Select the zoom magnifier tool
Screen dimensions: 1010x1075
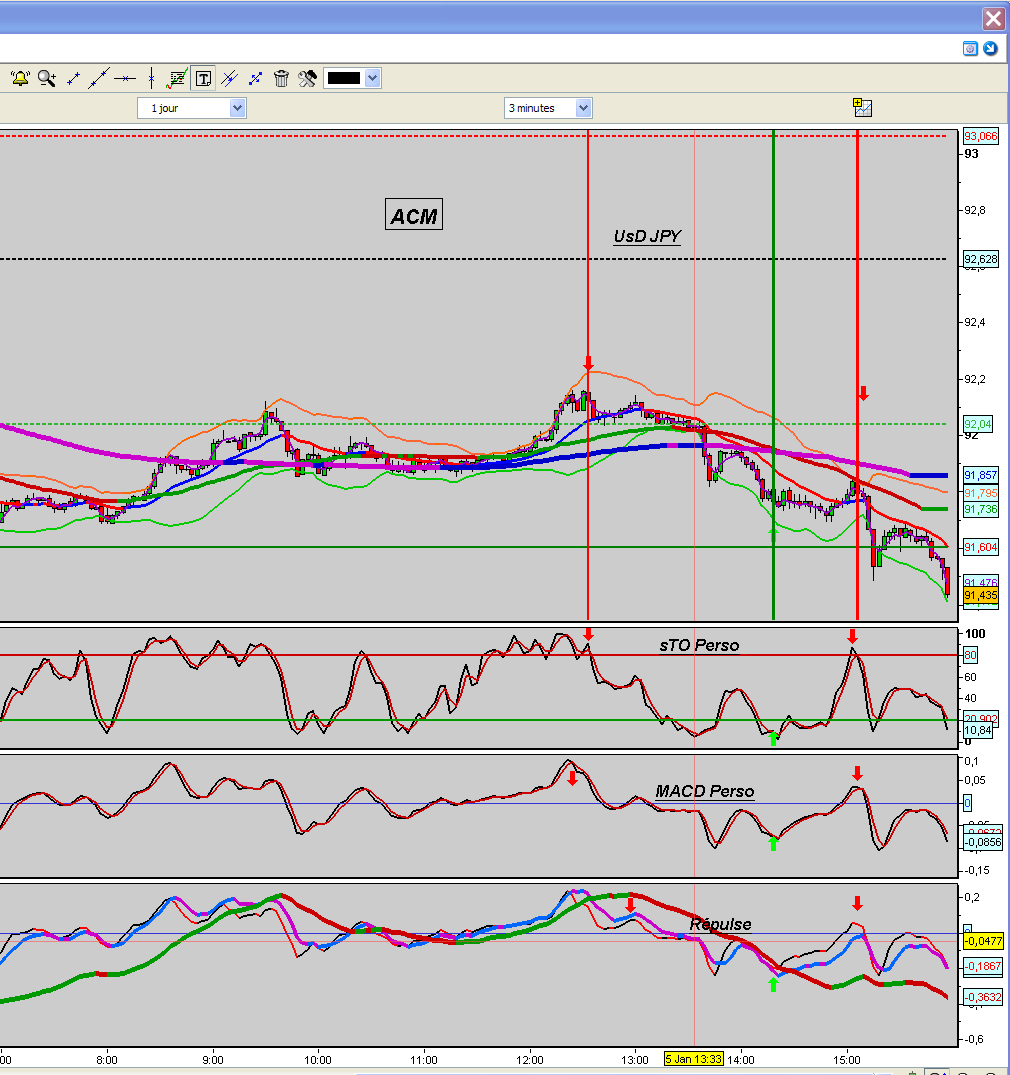[x=47, y=78]
